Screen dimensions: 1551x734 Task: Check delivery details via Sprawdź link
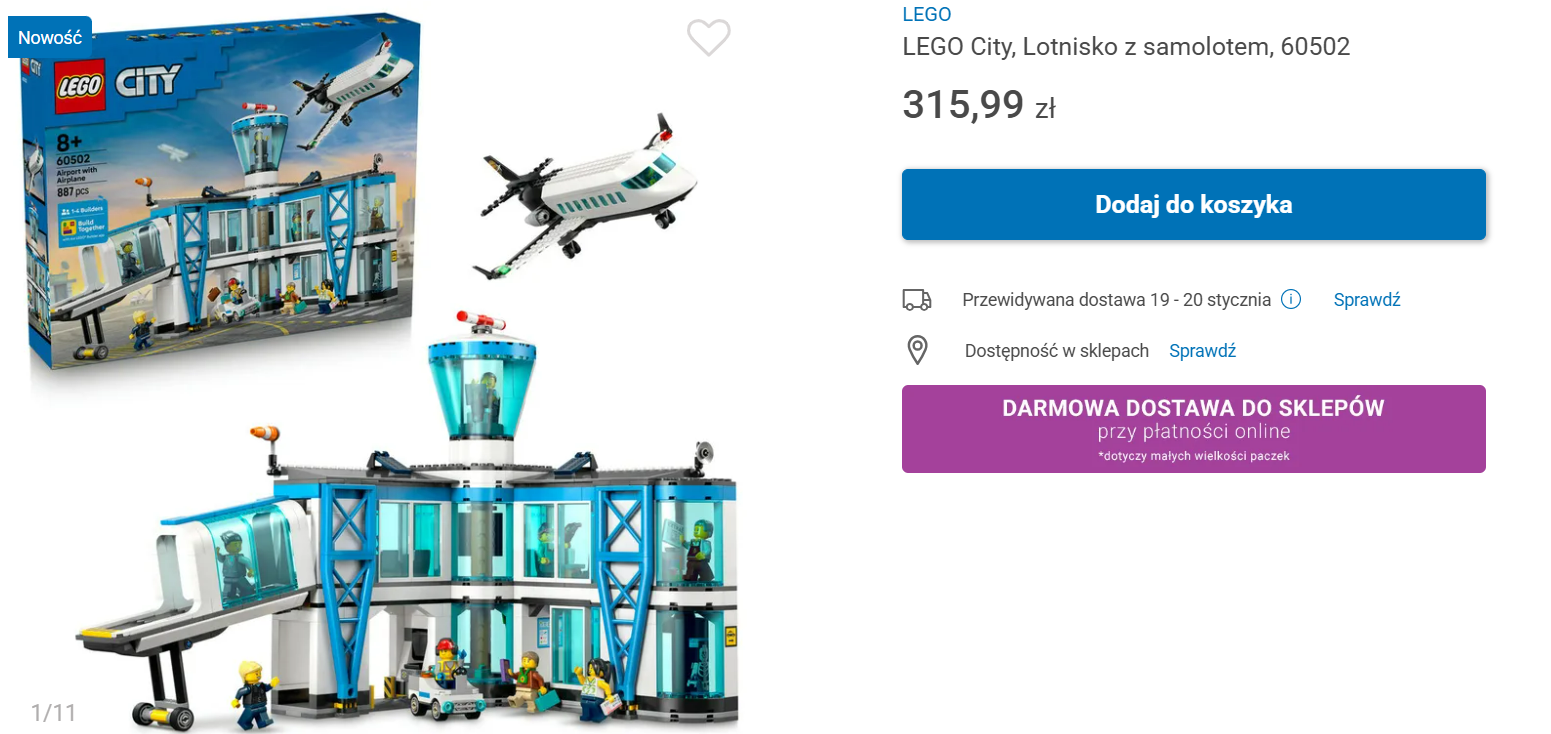point(1366,299)
